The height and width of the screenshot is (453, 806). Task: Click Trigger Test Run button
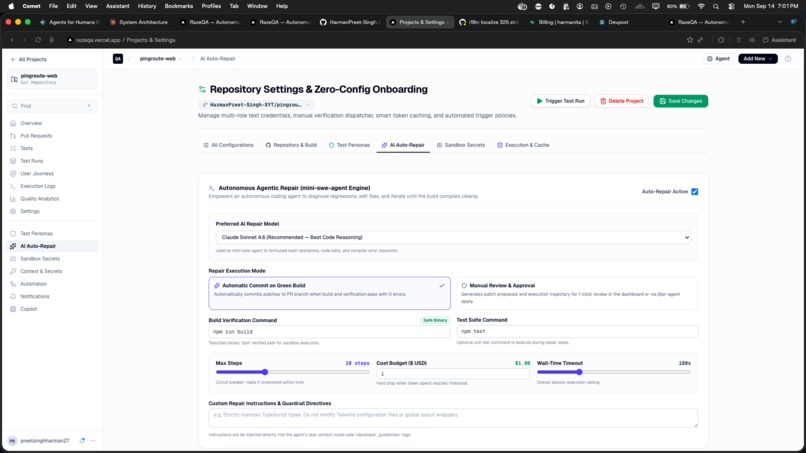point(560,101)
